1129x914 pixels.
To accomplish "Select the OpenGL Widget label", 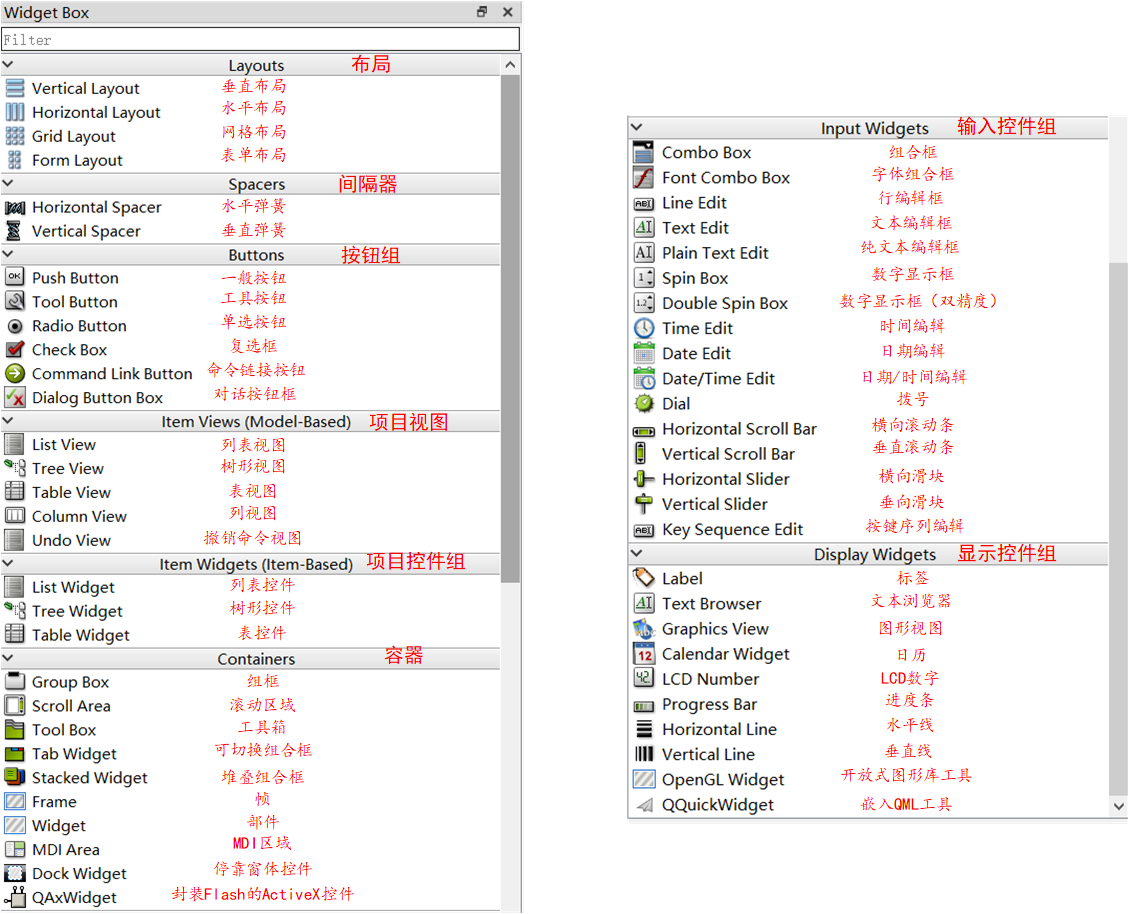I will coord(723,780).
